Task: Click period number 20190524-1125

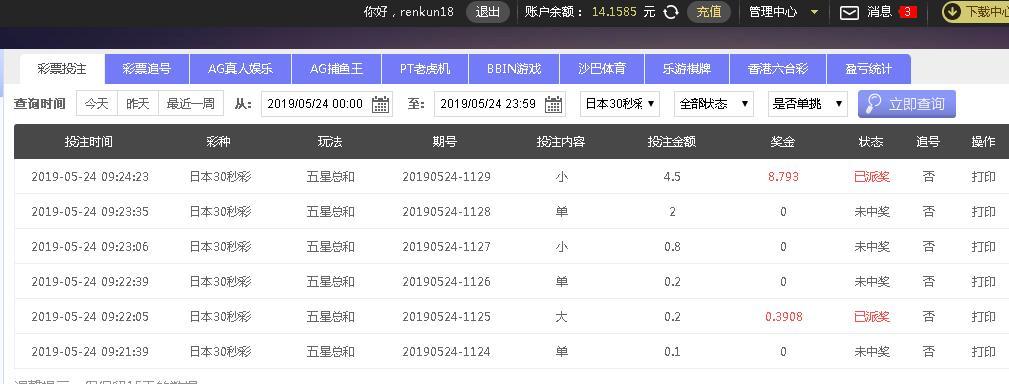Action: click(x=447, y=316)
